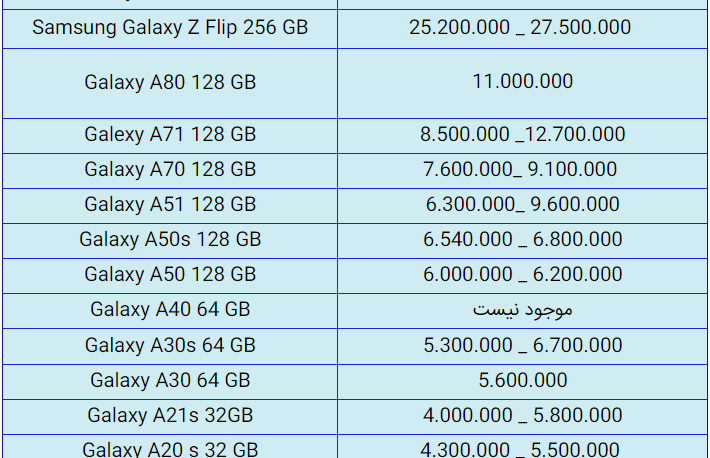Click the Persian unavailable text for Galaxy A40
The image size is (710, 458).
523,310
